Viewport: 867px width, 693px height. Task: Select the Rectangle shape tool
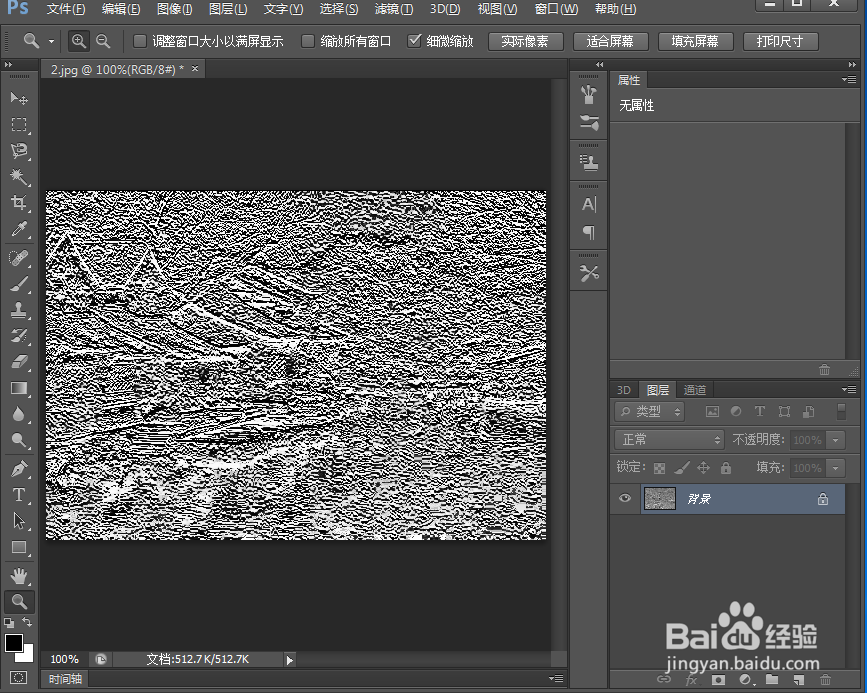[x=19, y=547]
